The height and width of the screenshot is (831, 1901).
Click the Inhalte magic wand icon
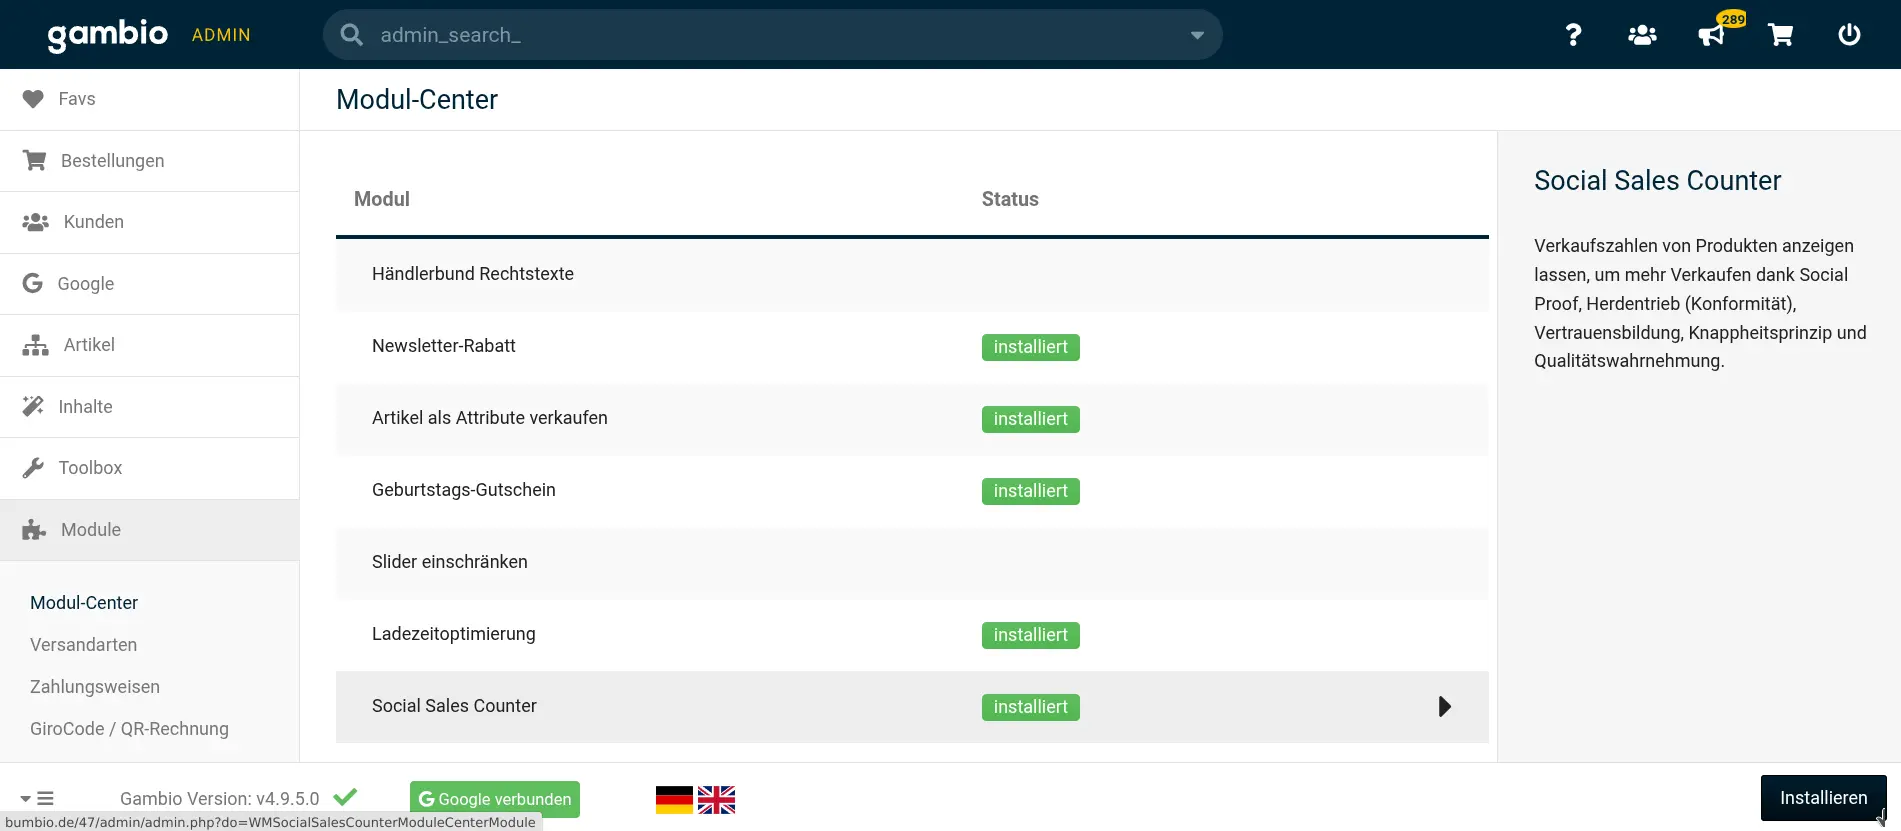click(x=33, y=406)
